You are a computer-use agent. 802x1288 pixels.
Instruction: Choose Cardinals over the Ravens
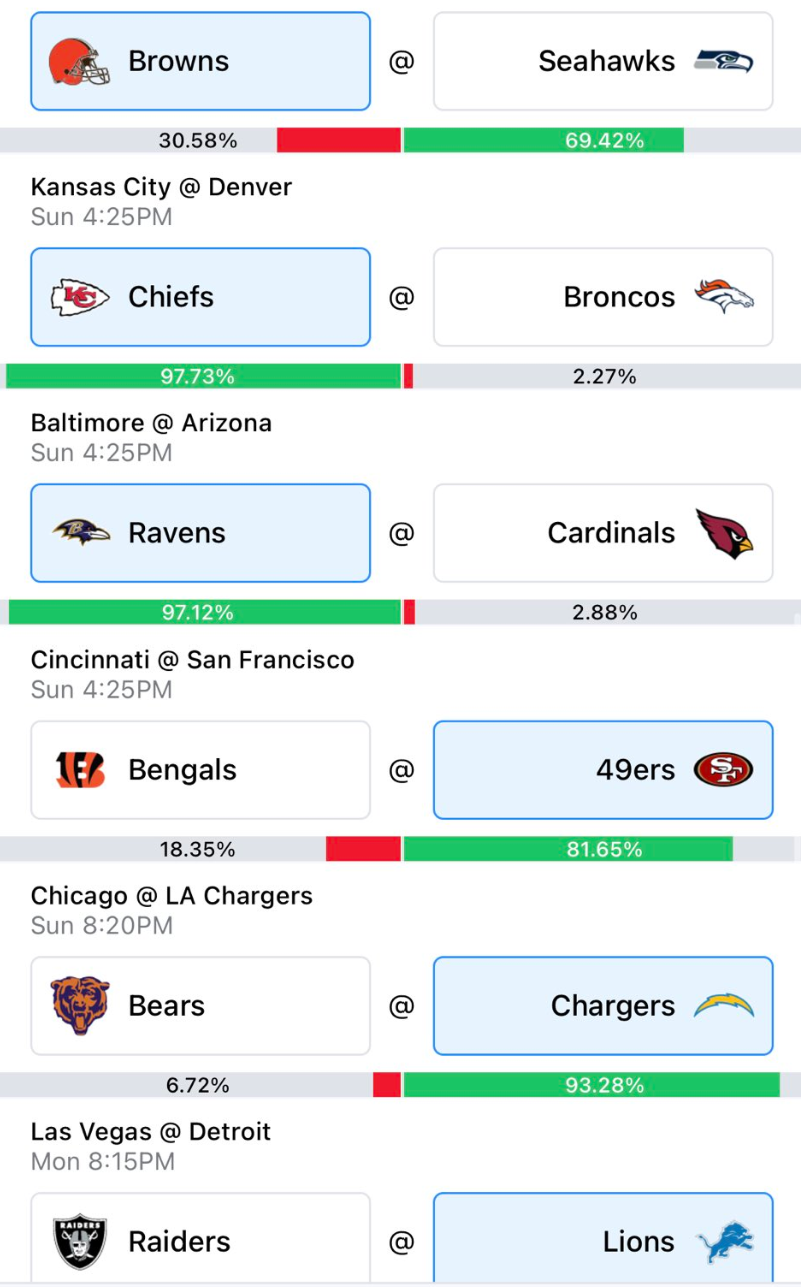click(x=603, y=533)
